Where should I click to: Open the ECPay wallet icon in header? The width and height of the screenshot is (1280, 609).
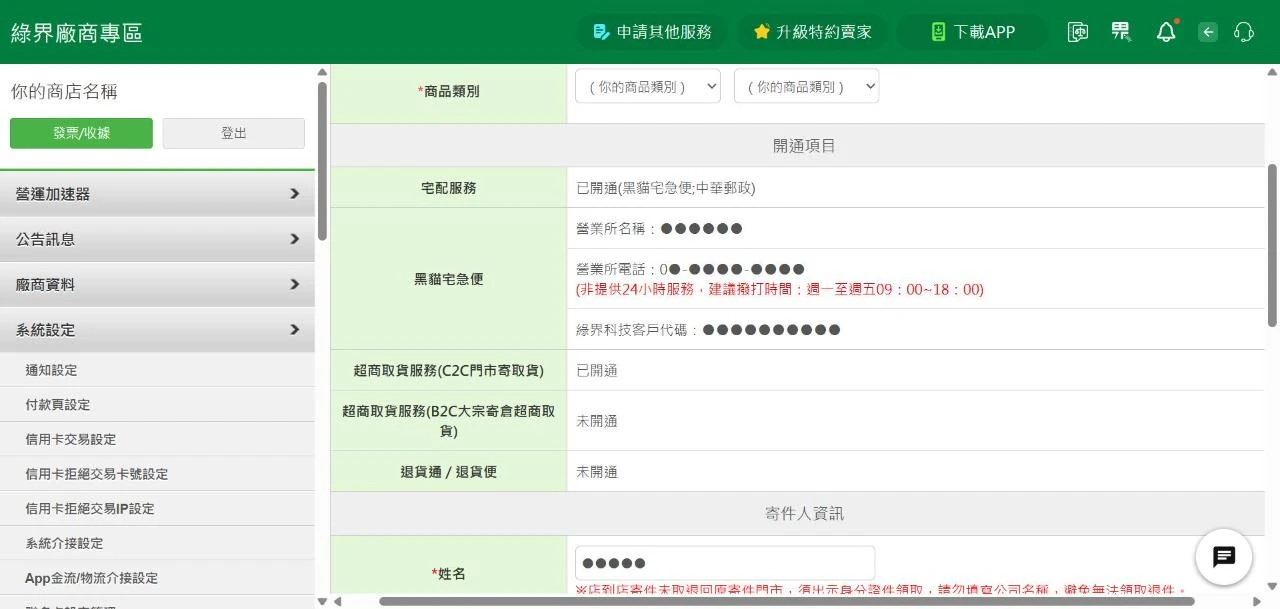point(1078,32)
